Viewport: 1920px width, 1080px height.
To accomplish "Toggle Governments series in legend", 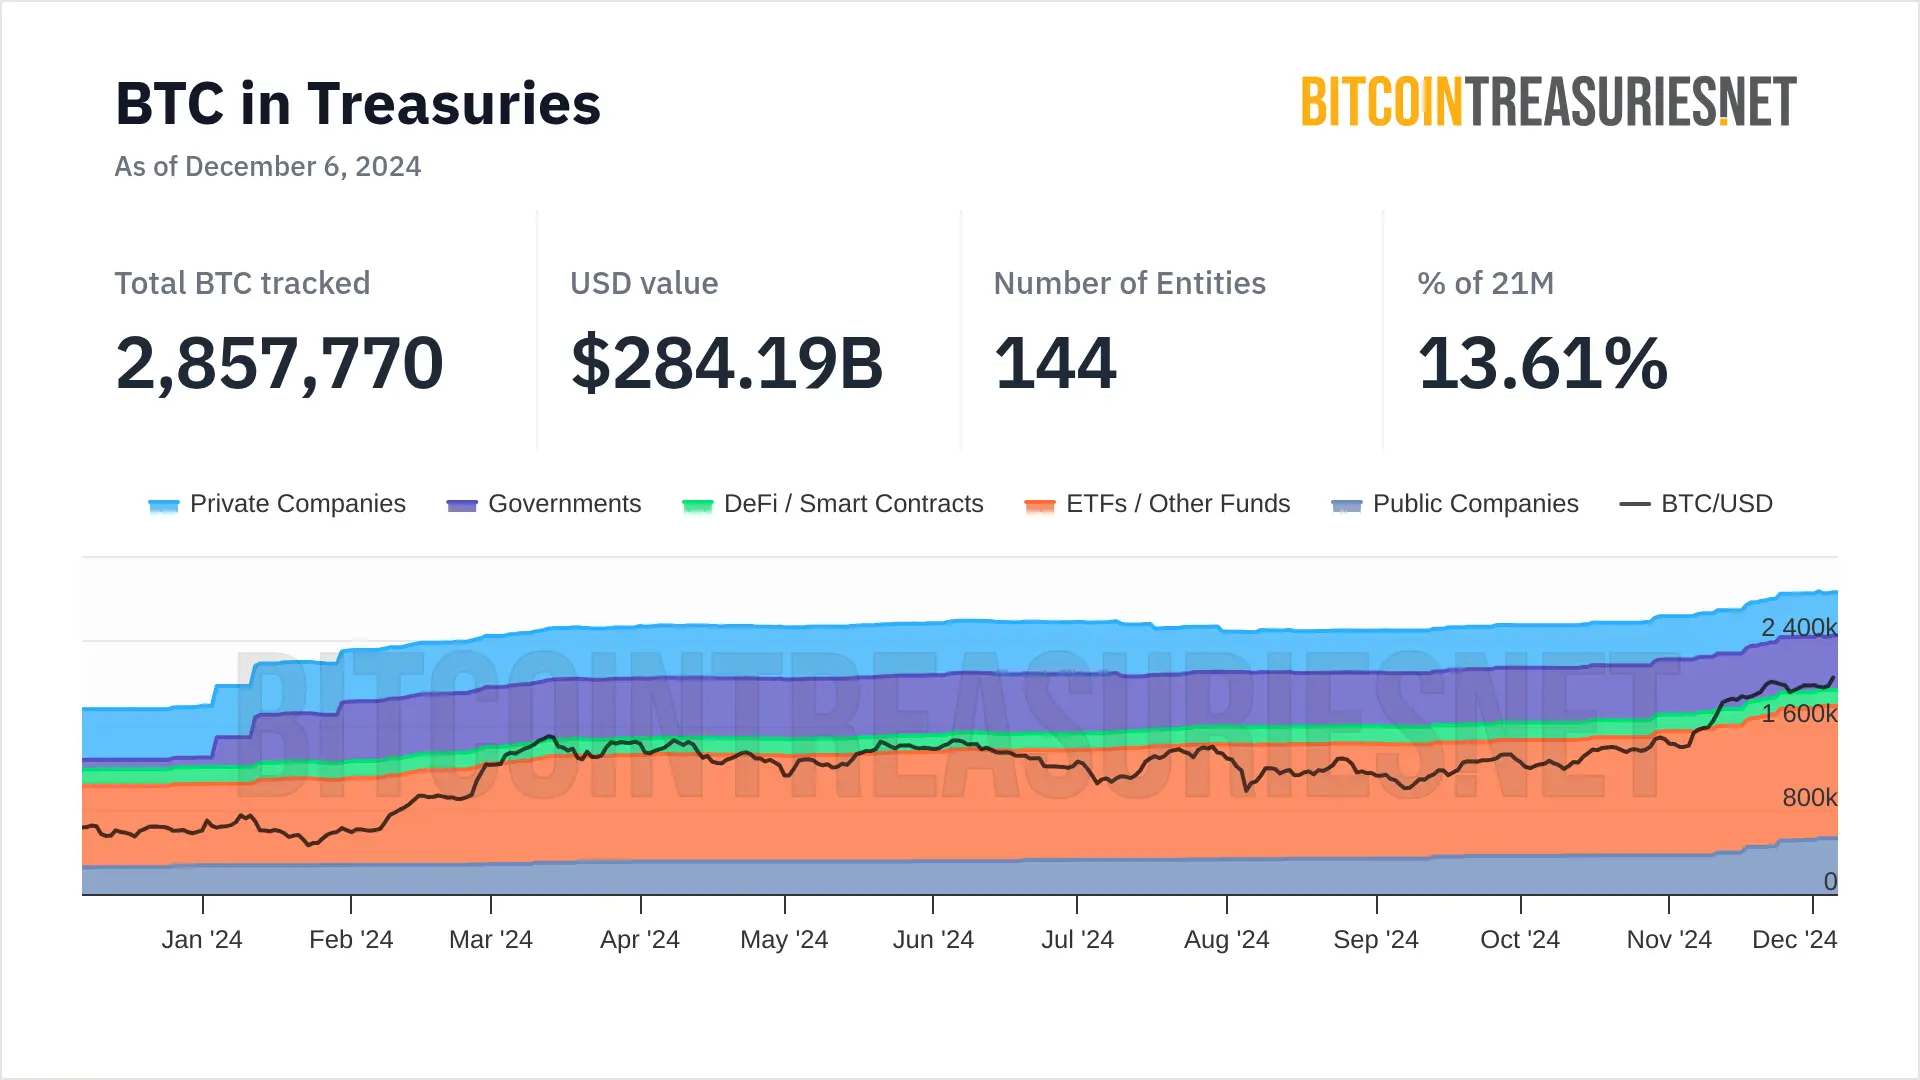I will point(564,504).
